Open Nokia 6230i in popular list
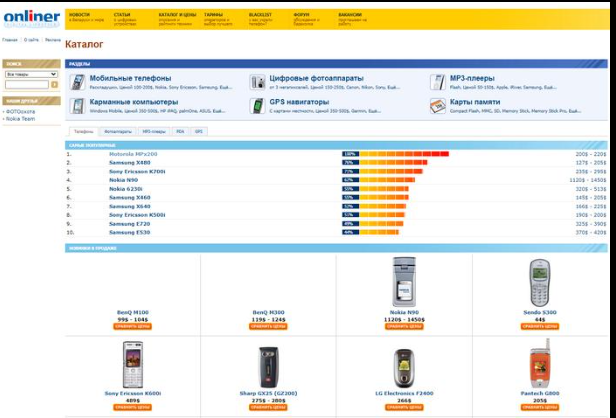This screenshot has height=418, width=616. [126, 189]
